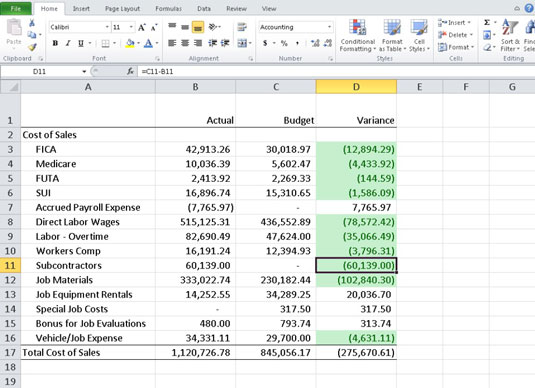Click the Select All corner triangle
The image size is (535, 388).
[x=13, y=87]
